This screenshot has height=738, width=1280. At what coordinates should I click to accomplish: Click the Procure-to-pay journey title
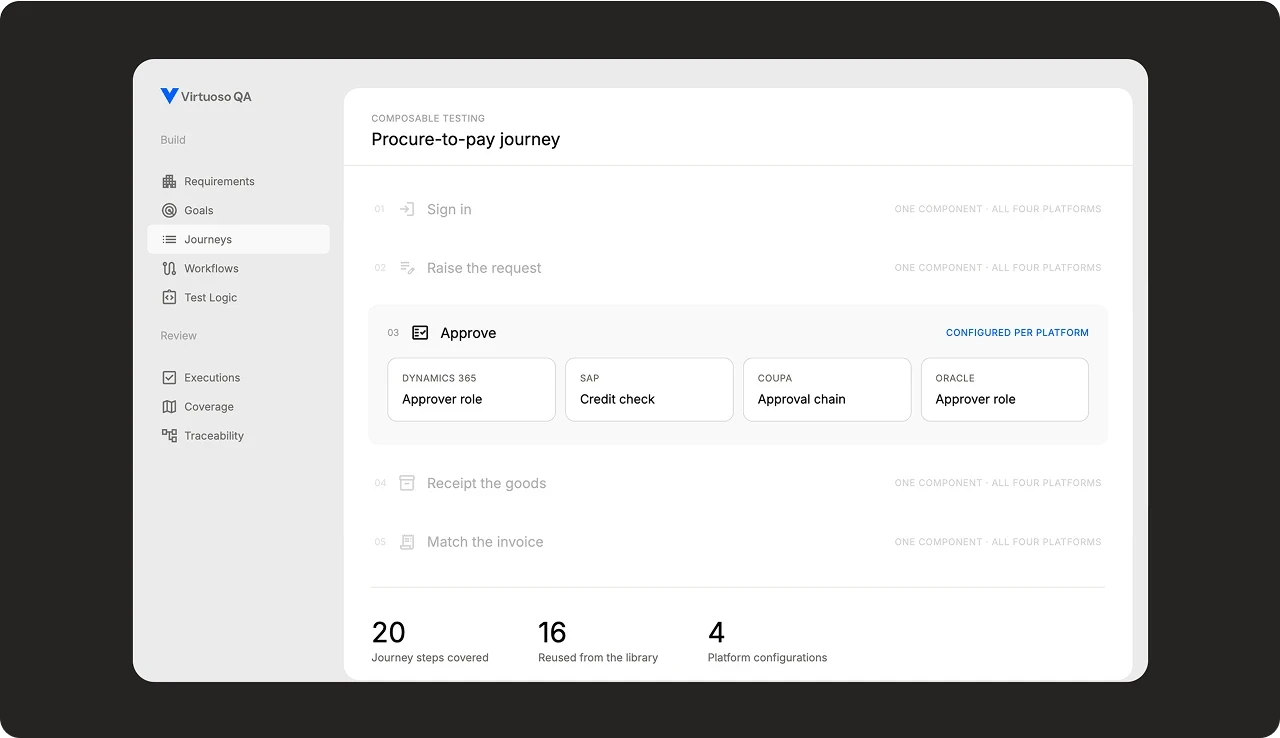point(465,139)
